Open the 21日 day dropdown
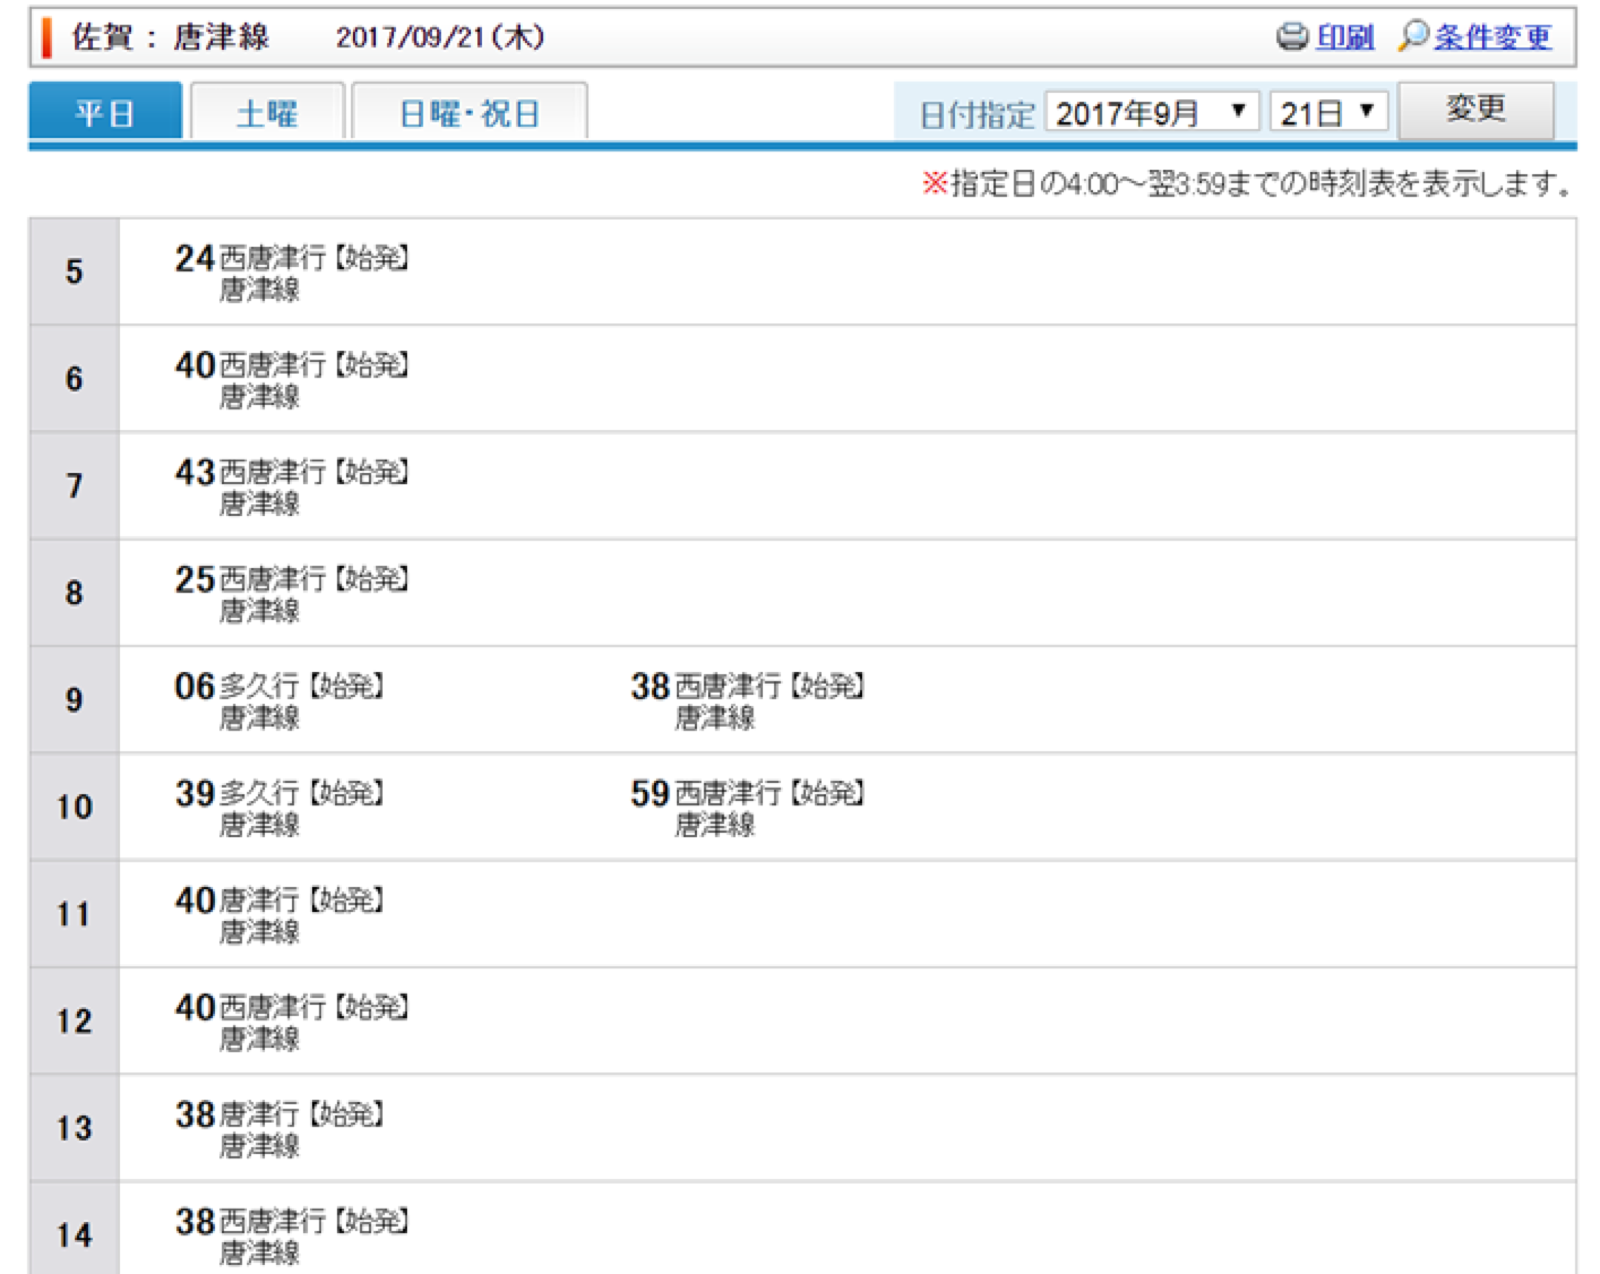This screenshot has width=1600, height=1274. pos(1328,112)
